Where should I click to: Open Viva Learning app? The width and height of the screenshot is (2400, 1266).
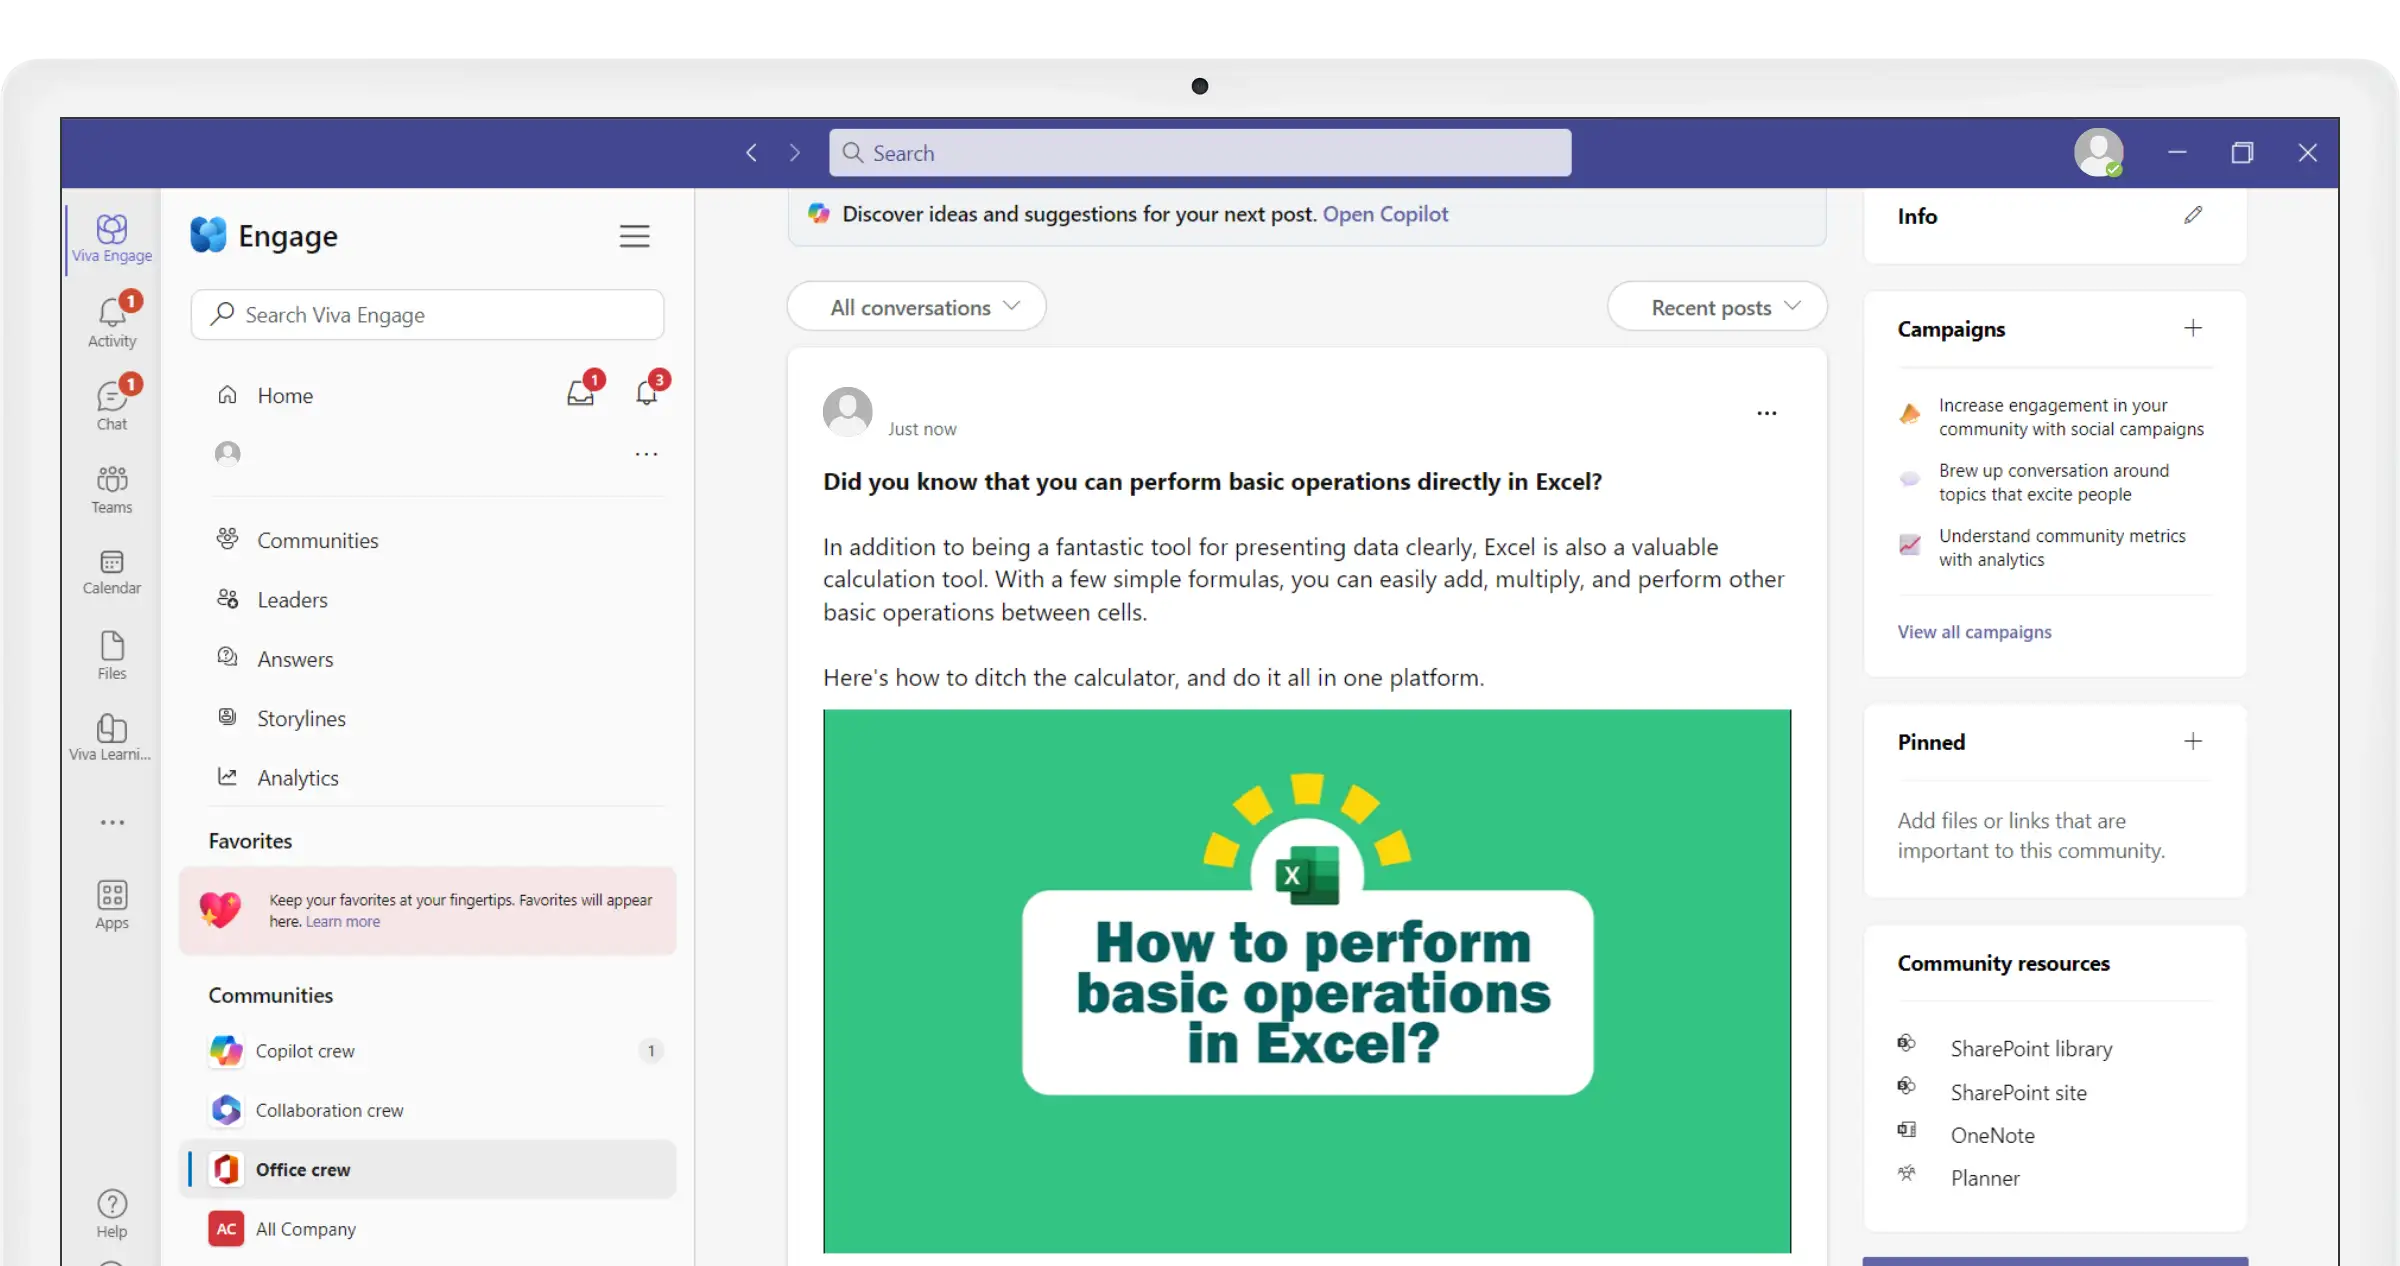point(112,737)
